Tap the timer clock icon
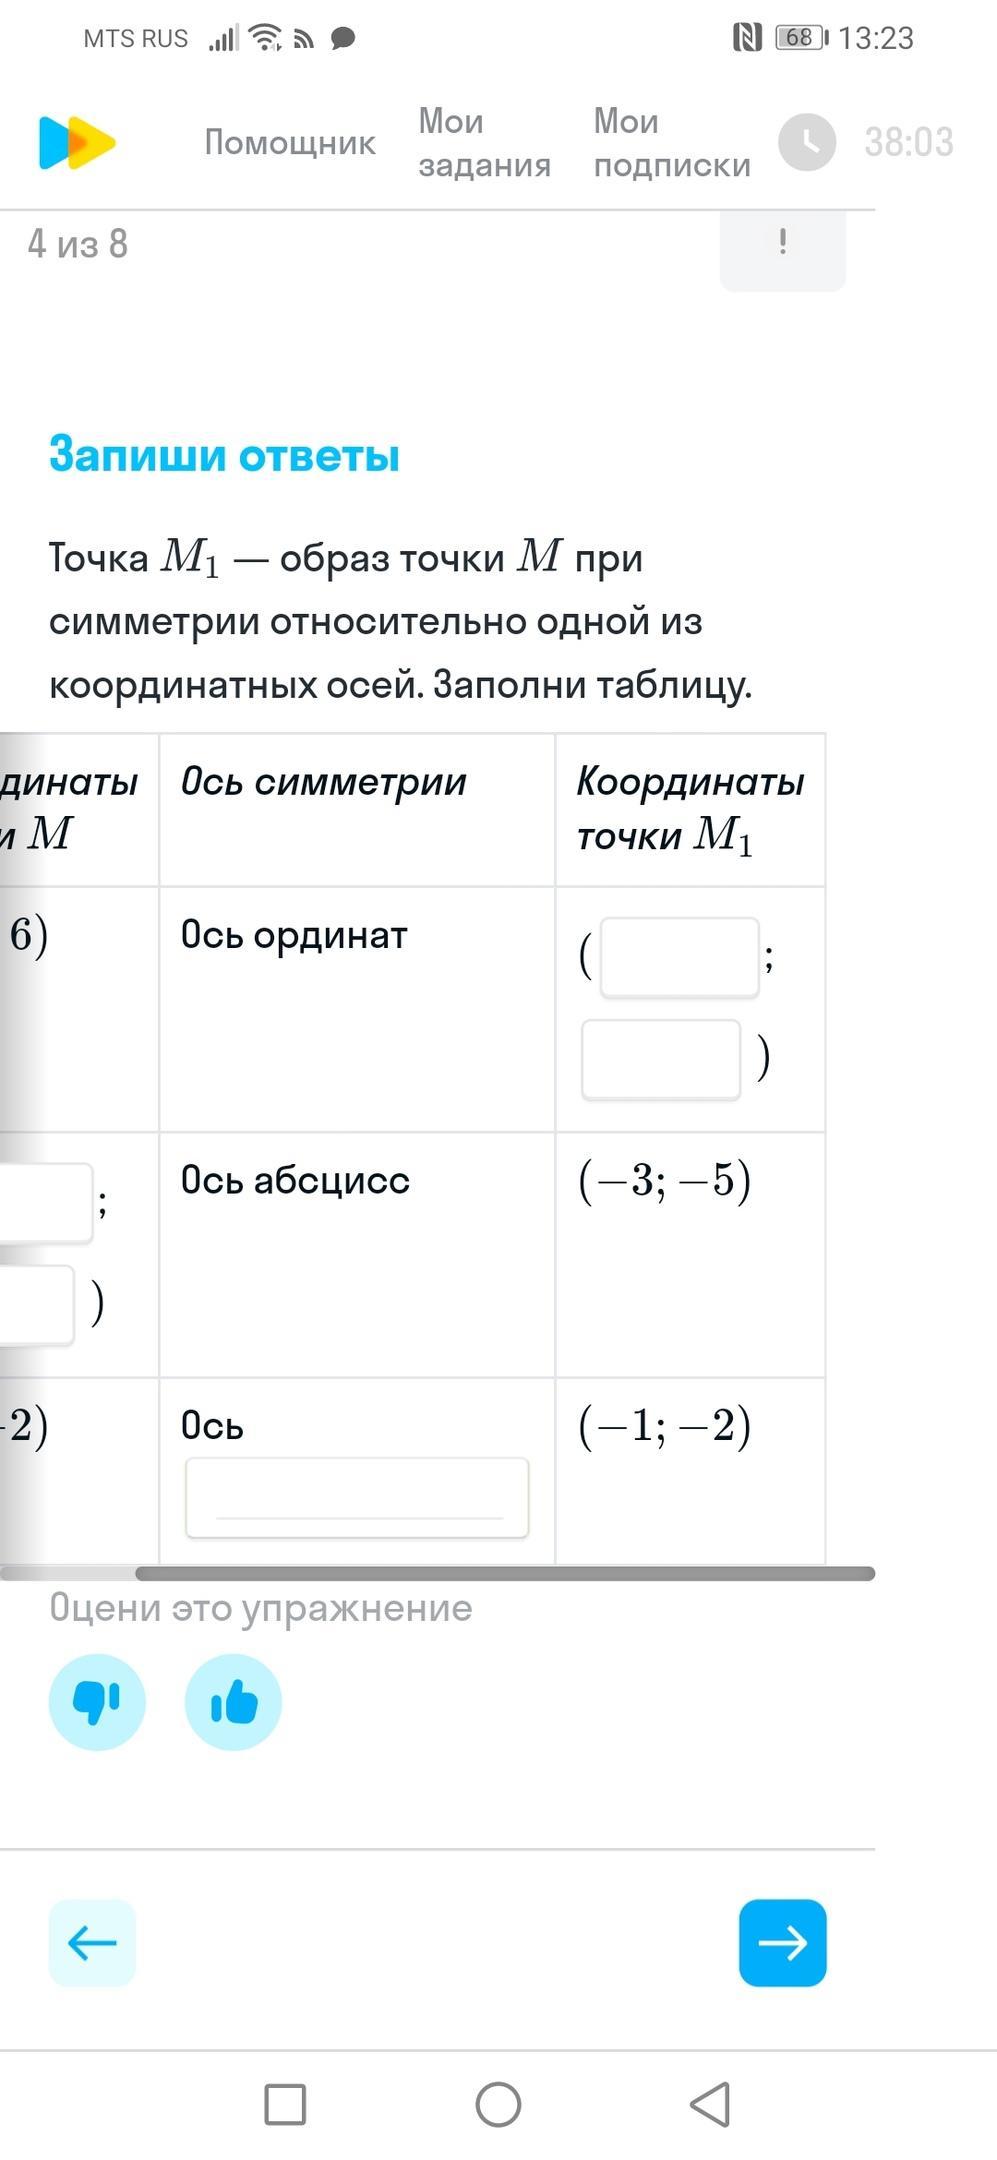The image size is (997, 2160). click(806, 142)
